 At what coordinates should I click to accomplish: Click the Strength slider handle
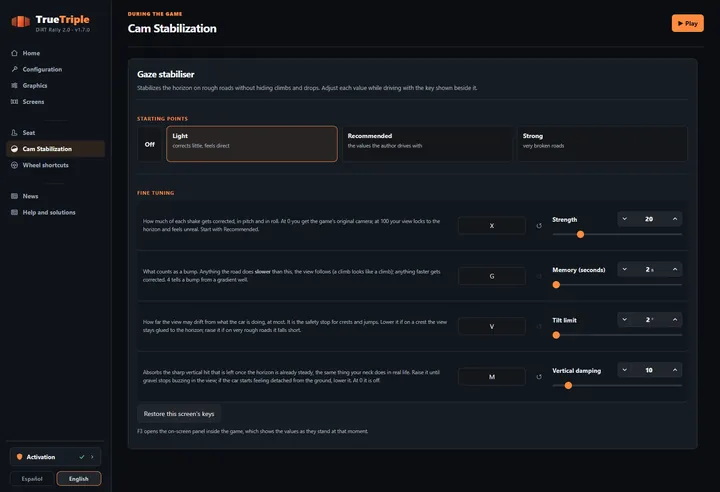coord(580,235)
